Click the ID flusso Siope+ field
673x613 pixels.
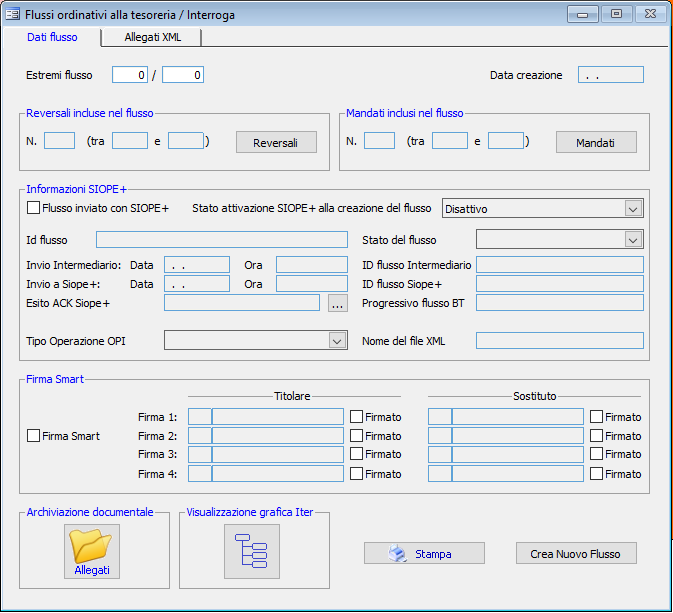coord(560,284)
